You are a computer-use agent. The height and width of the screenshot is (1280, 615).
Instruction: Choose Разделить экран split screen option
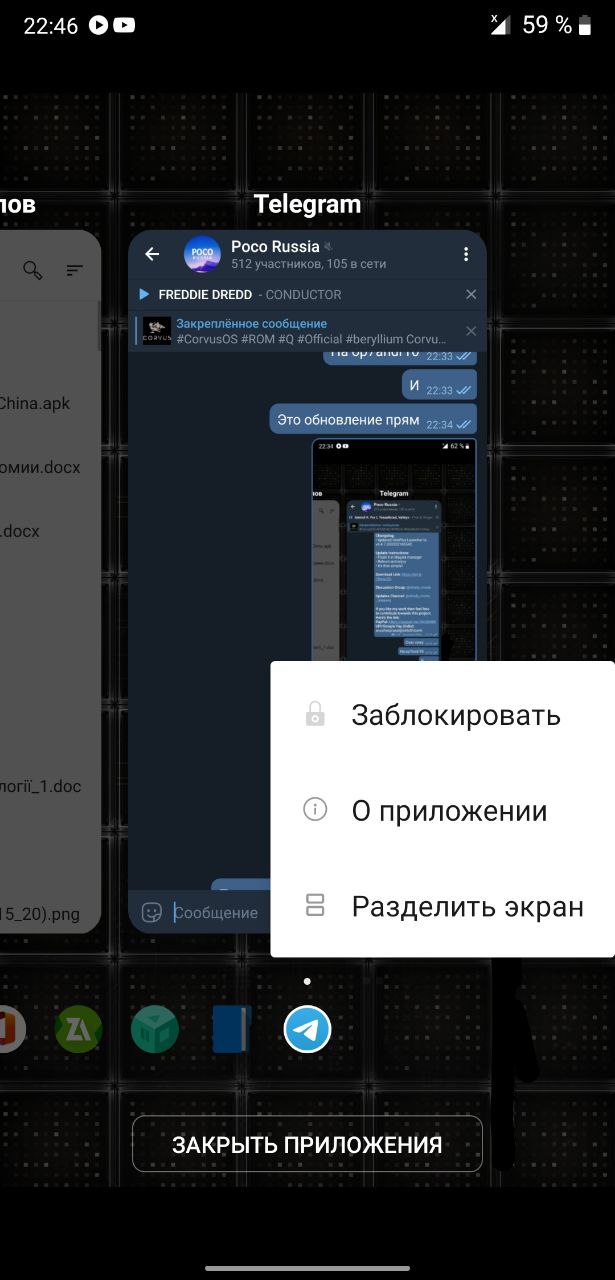coord(442,907)
